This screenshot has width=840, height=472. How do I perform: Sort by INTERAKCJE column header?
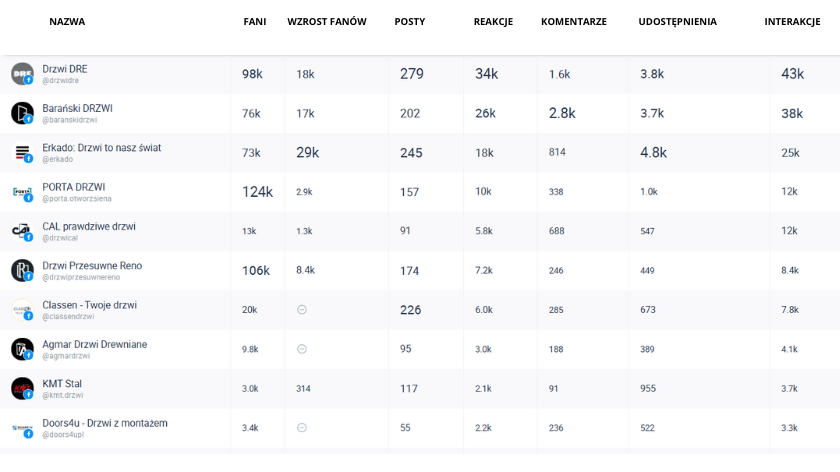792,22
